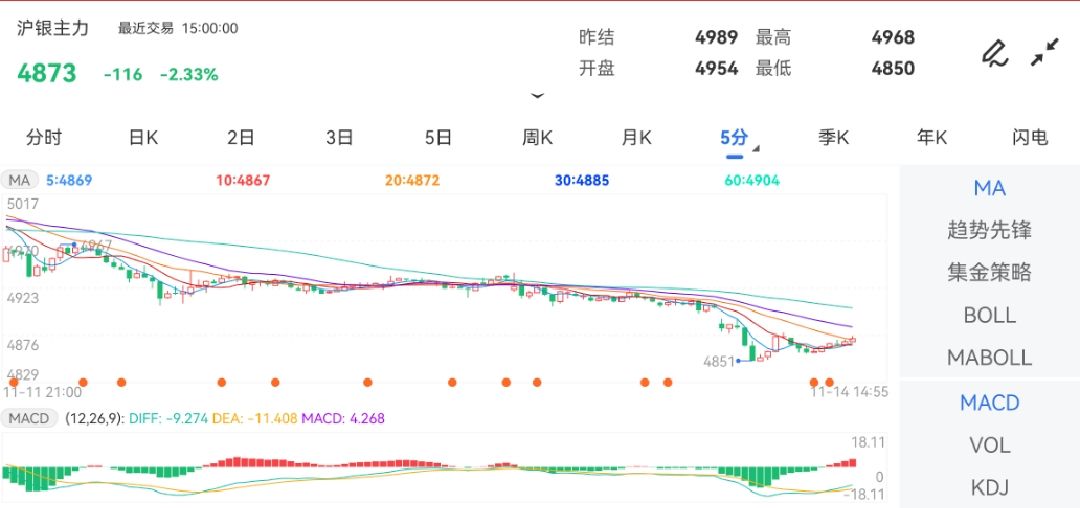Click the MA 20:4872 value
Viewport: 1080px width, 508px height.
[x=413, y=181]
